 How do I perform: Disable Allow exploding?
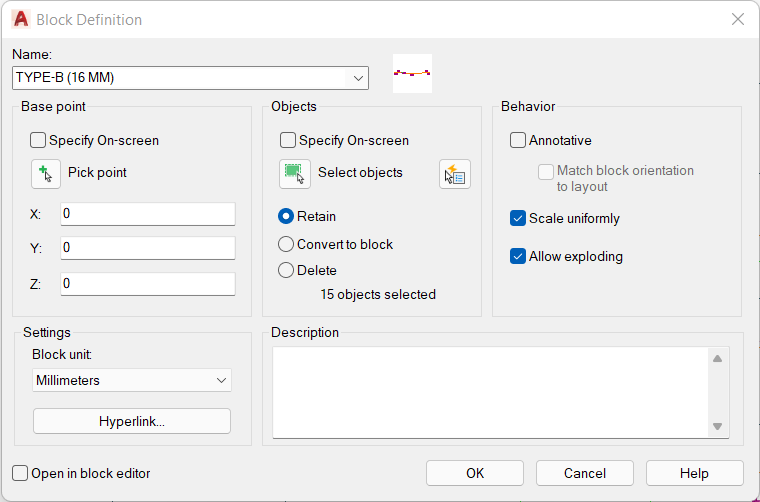click(518, 256)
